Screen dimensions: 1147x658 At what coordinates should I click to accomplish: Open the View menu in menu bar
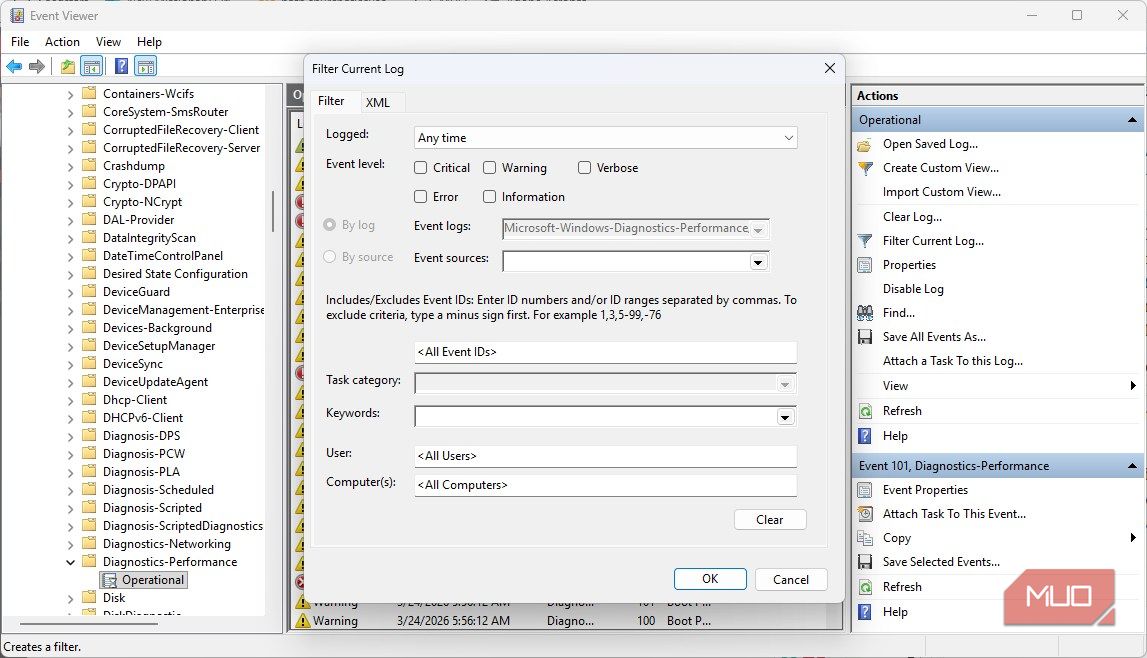pyautogui.click(x=108, y=42)
